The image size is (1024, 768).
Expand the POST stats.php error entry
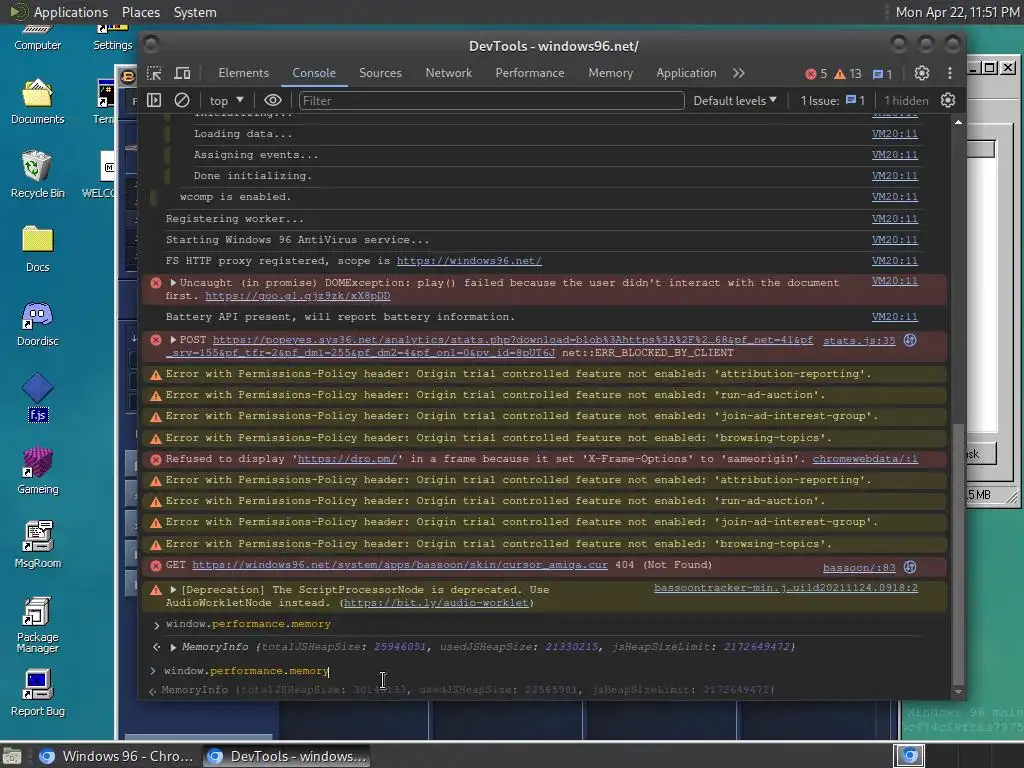(x=173, y=340)
